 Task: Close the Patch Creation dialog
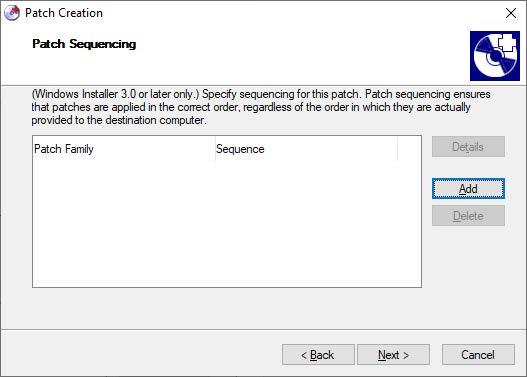(x=511, y=13)
